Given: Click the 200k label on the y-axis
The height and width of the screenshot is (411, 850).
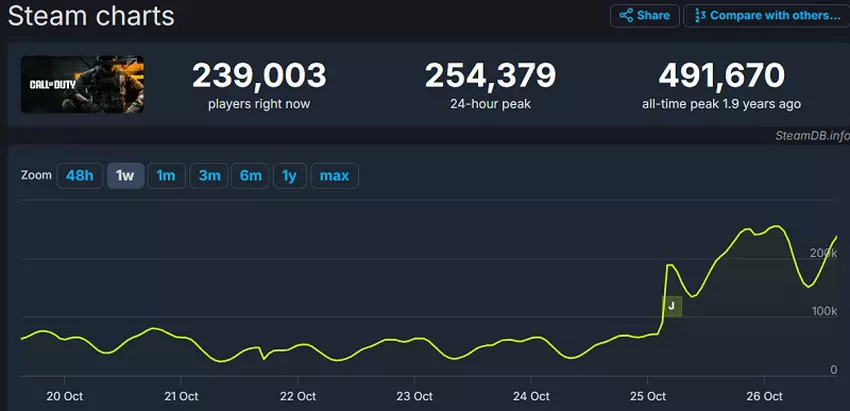Looking at the screenshot, I should [x=824, y=253].
